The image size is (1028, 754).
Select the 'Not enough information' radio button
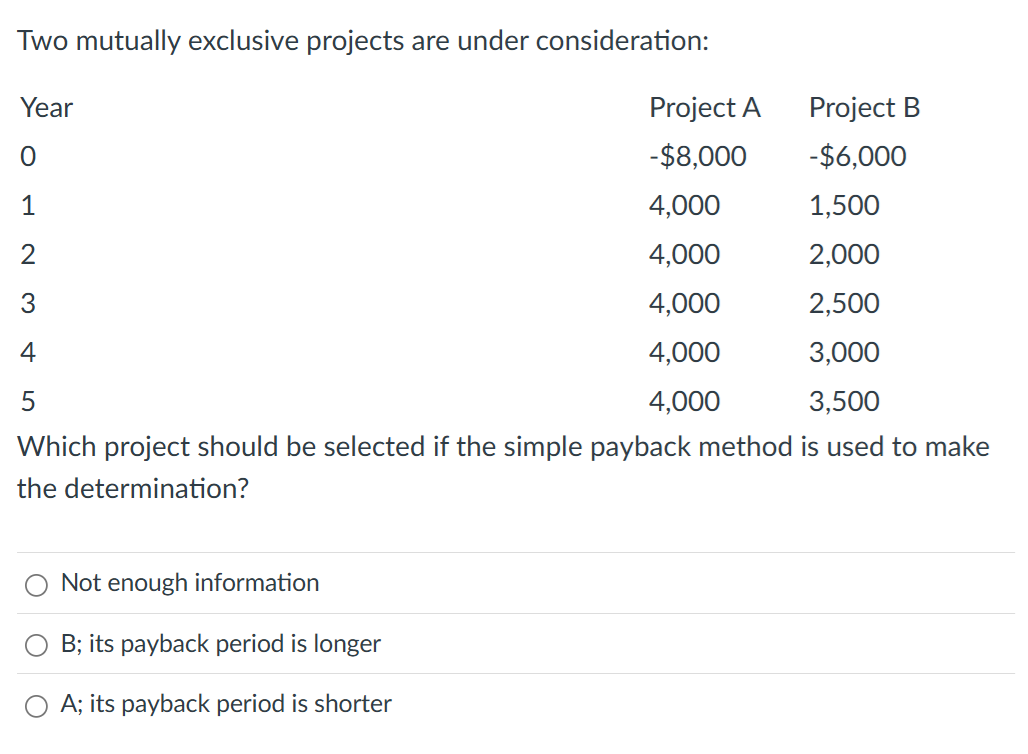pos(37,584)
